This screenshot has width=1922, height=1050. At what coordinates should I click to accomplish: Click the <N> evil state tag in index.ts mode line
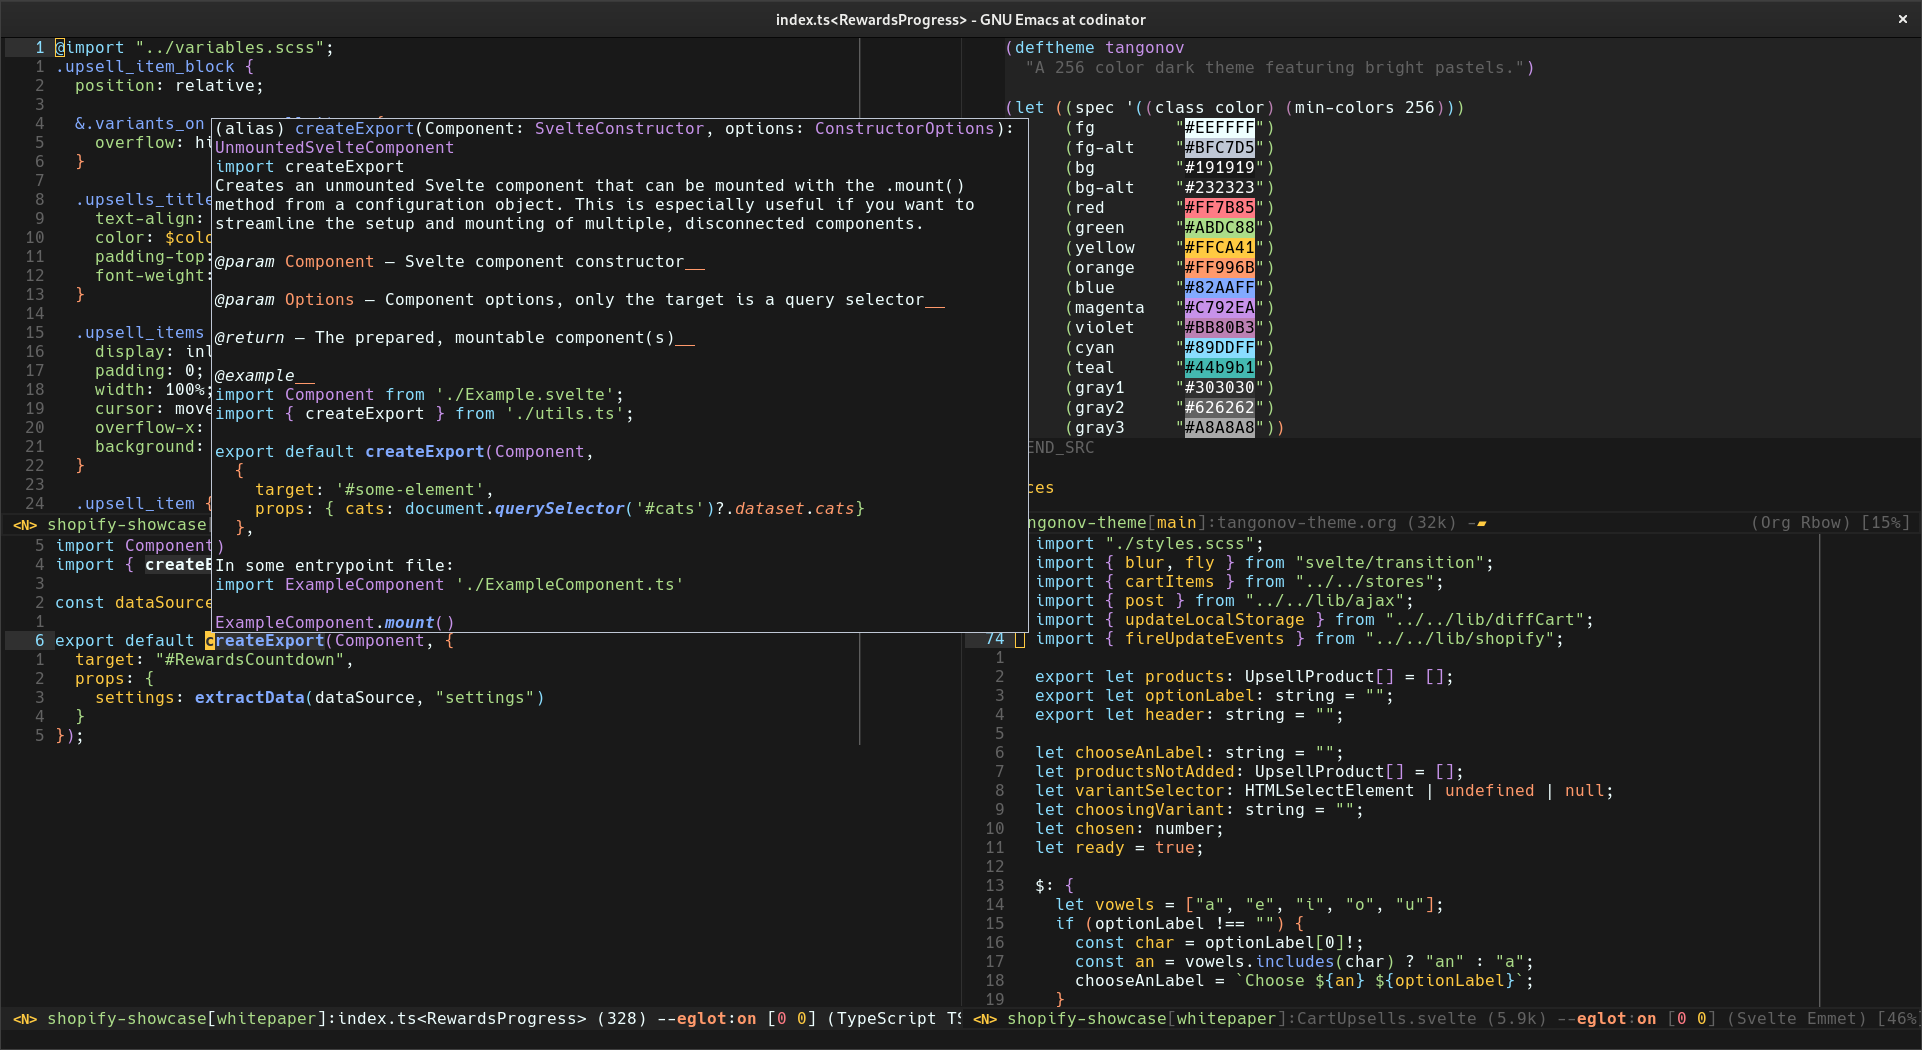click(25, 1019)
